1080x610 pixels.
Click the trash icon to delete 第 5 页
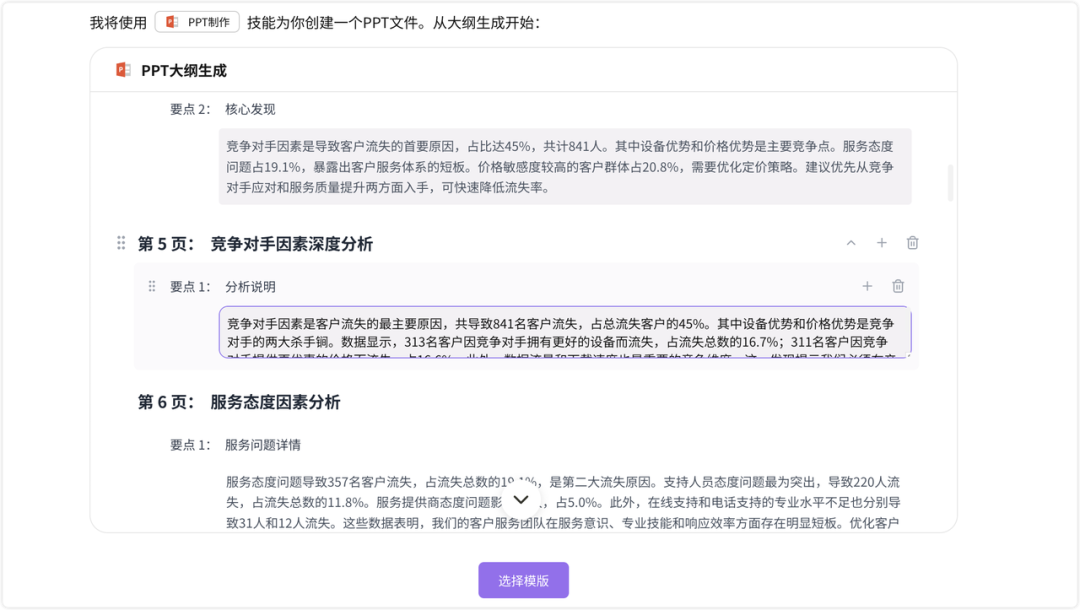tap(911, 242)
